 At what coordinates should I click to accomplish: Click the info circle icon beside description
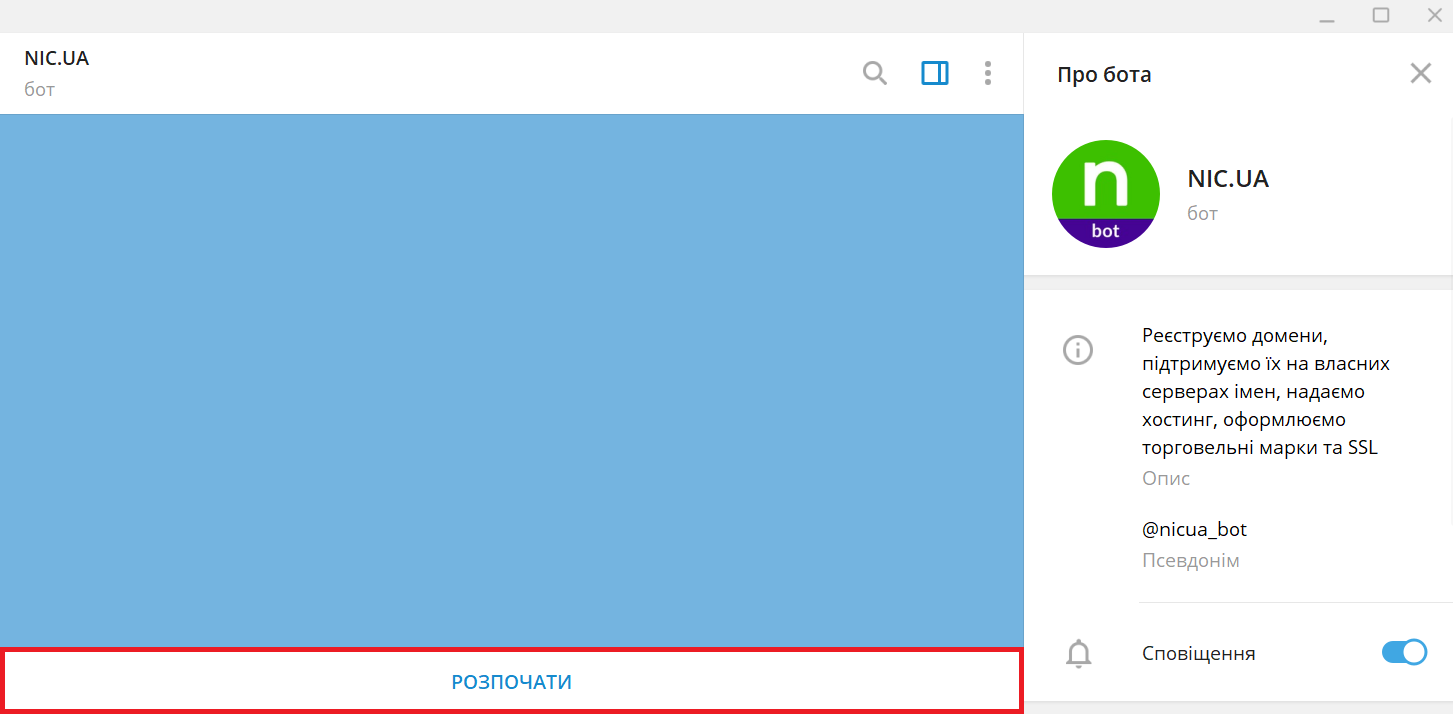tap(1078, 350)
